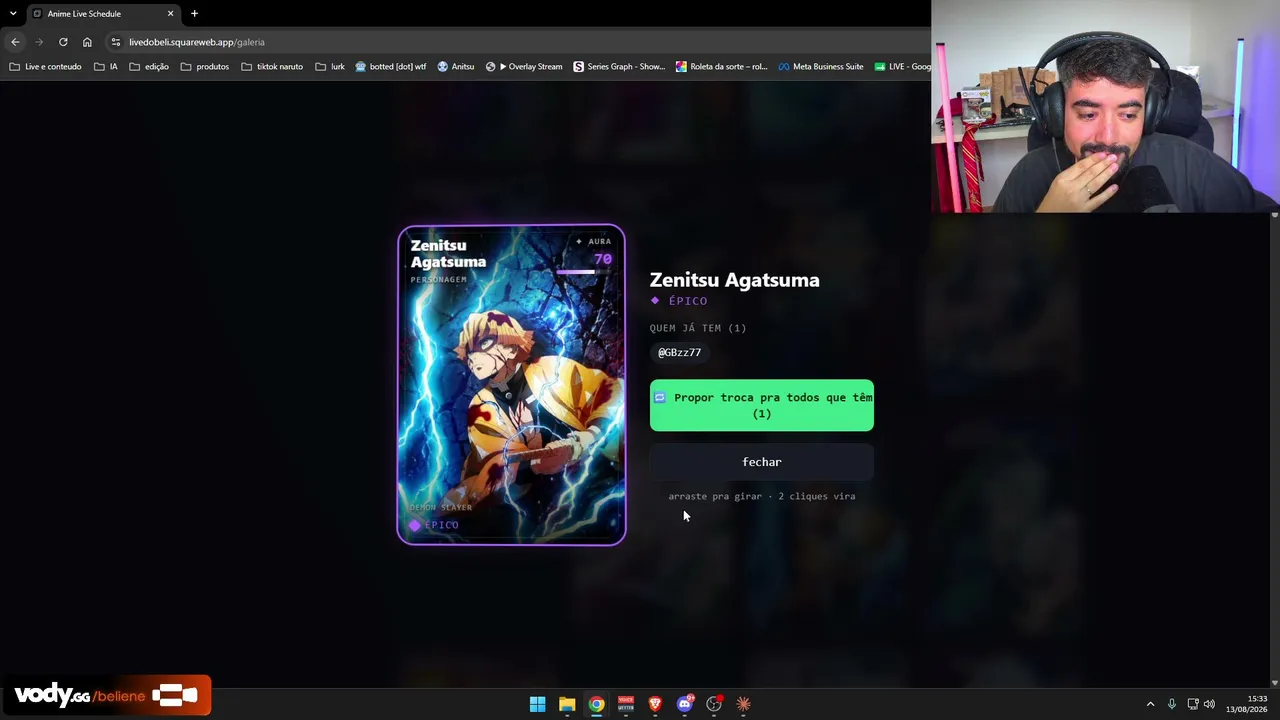
Task: Open the Windows Start menu
Action: coord(538,704)
